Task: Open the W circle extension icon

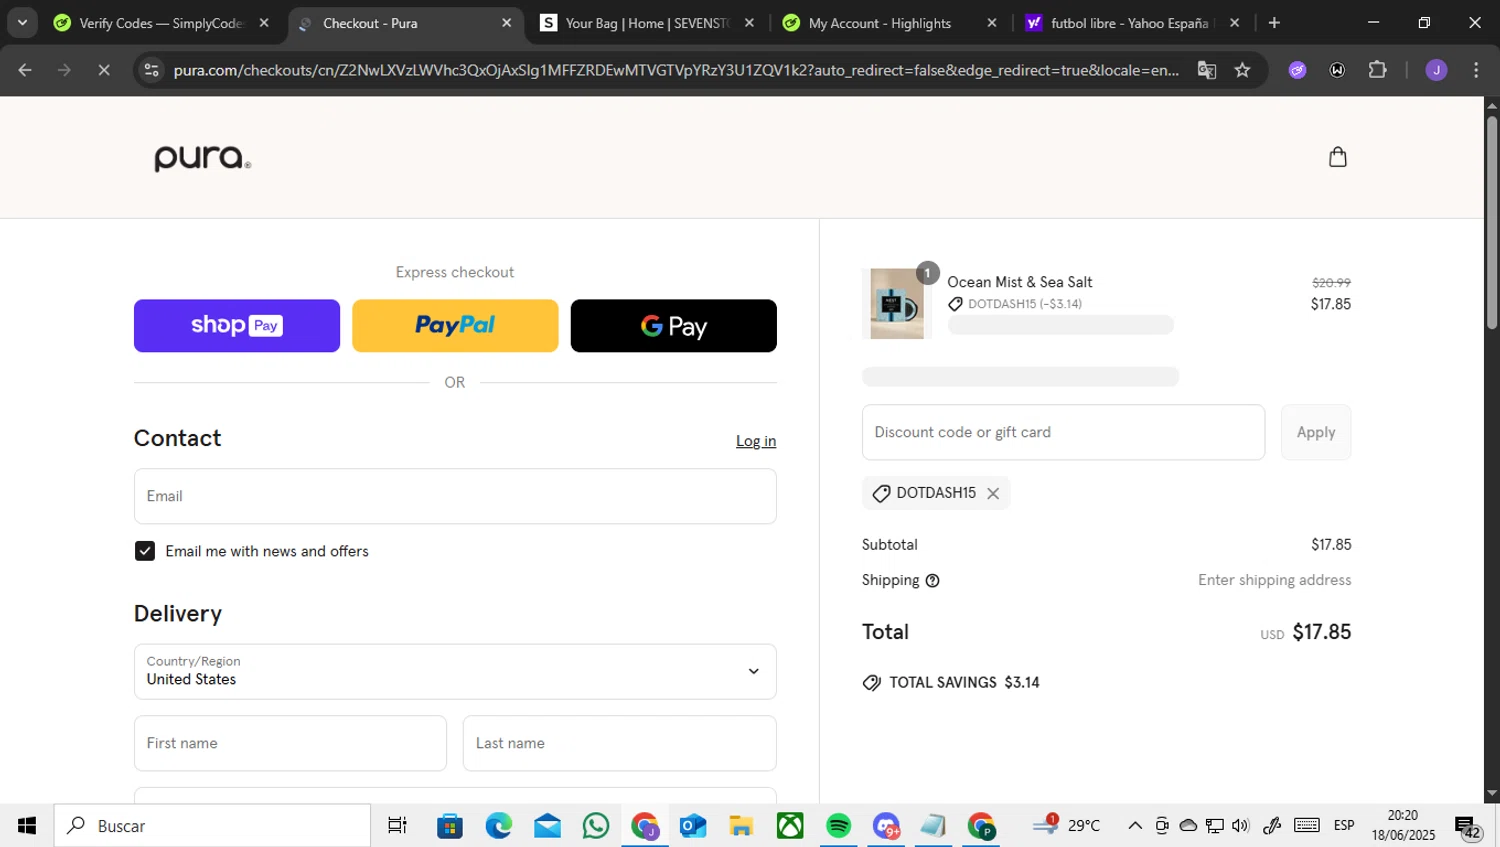Action: [1337, 70]
